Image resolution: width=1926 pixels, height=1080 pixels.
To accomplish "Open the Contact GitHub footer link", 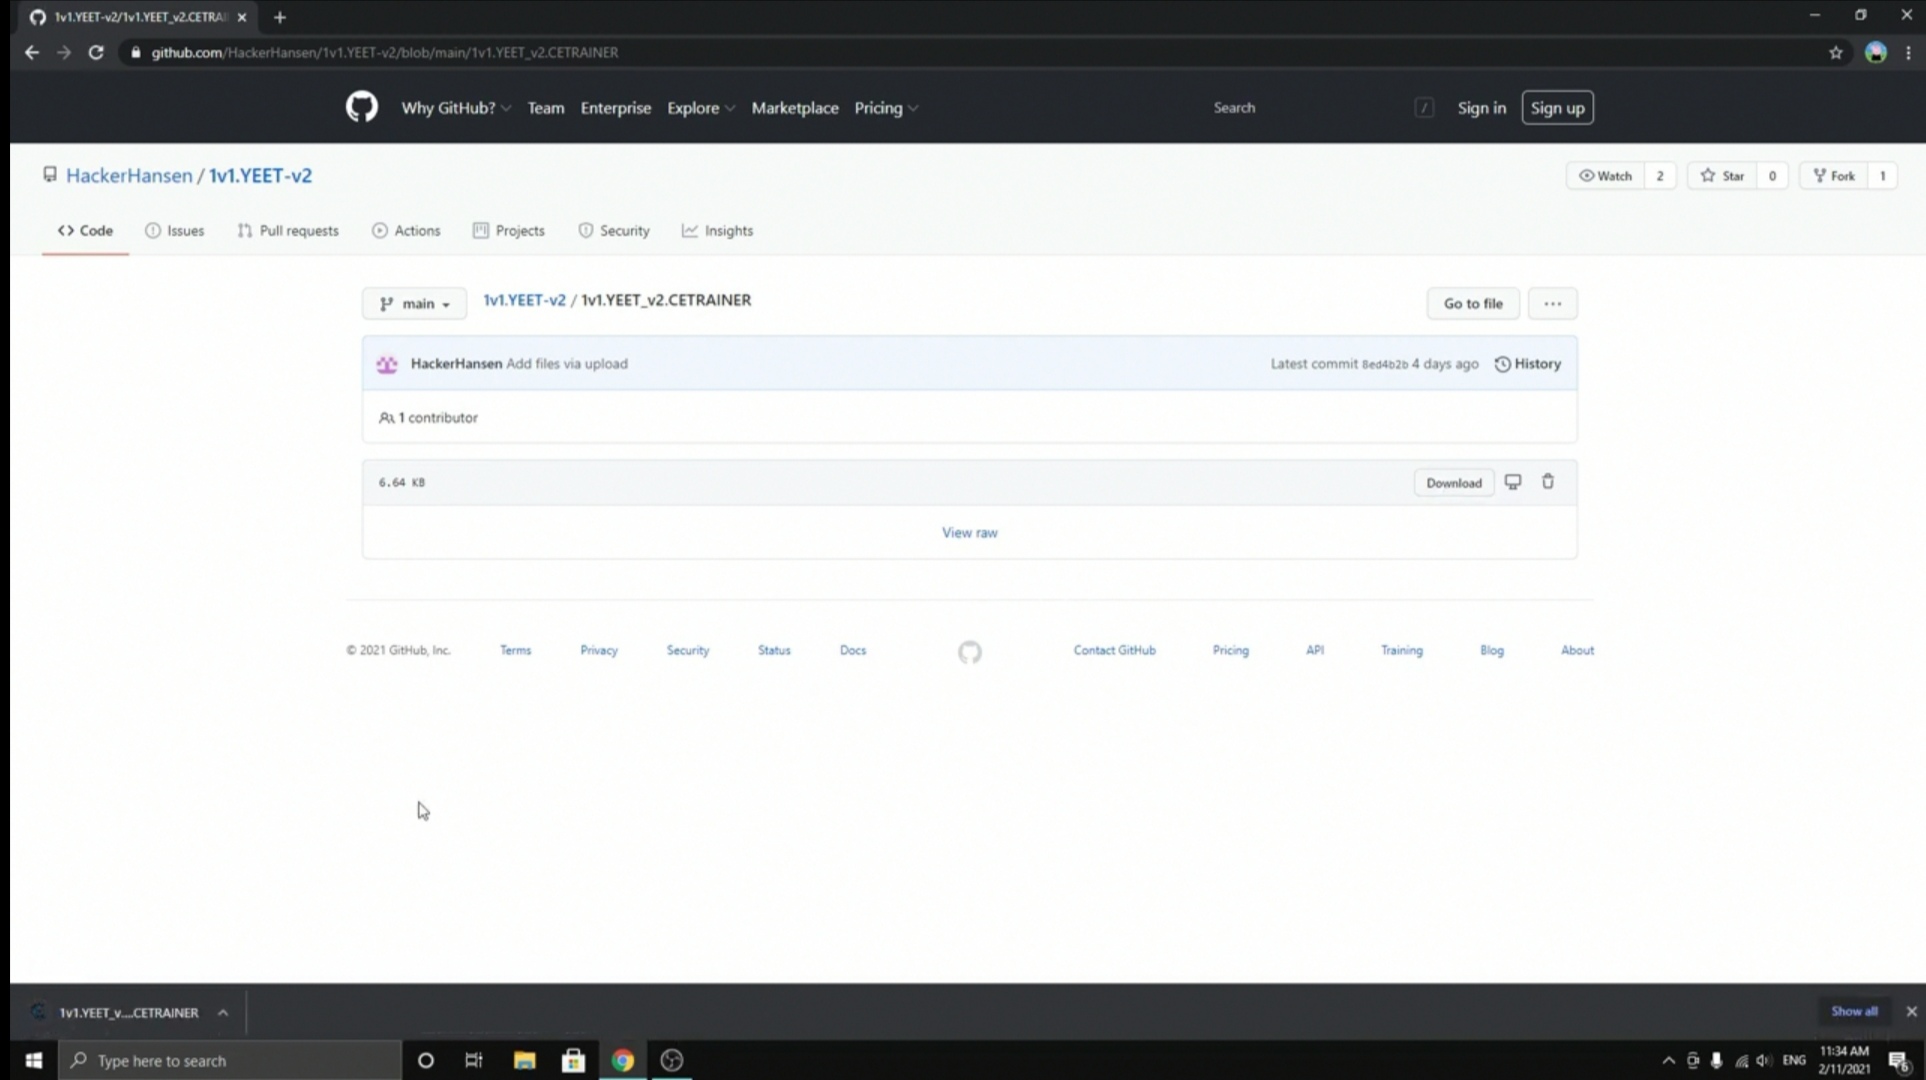I will pyautogui.click(x=1114, y=651).
